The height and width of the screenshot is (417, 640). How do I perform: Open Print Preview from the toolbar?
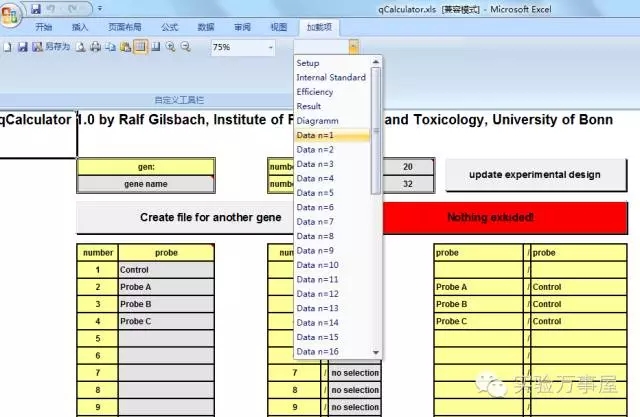click(x=81, y=47)
